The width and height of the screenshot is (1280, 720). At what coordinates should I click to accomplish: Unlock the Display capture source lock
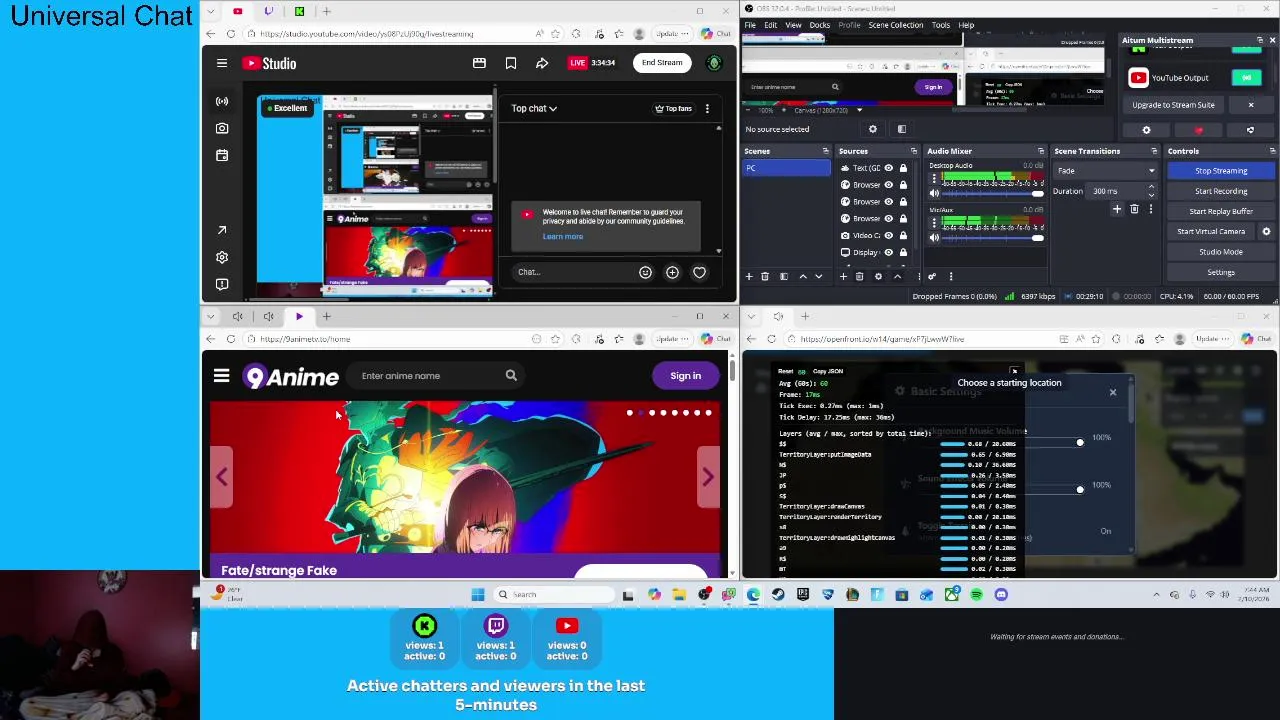(x=903, y=253)
